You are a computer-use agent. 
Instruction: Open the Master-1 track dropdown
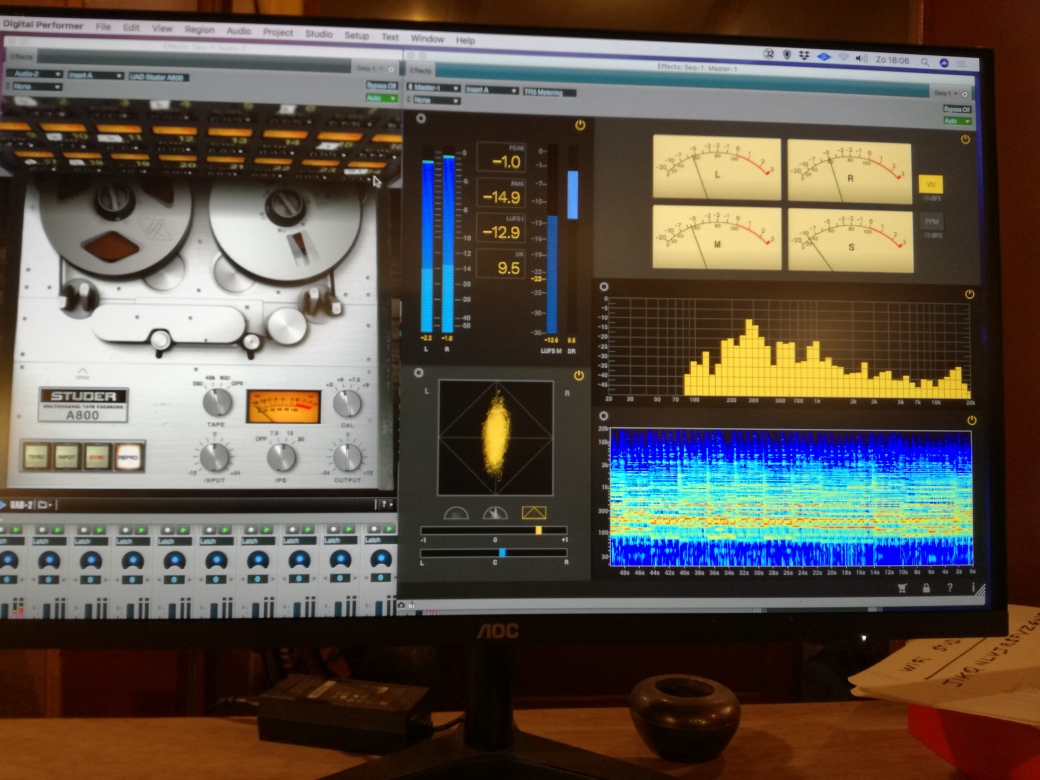click(434, 88)
